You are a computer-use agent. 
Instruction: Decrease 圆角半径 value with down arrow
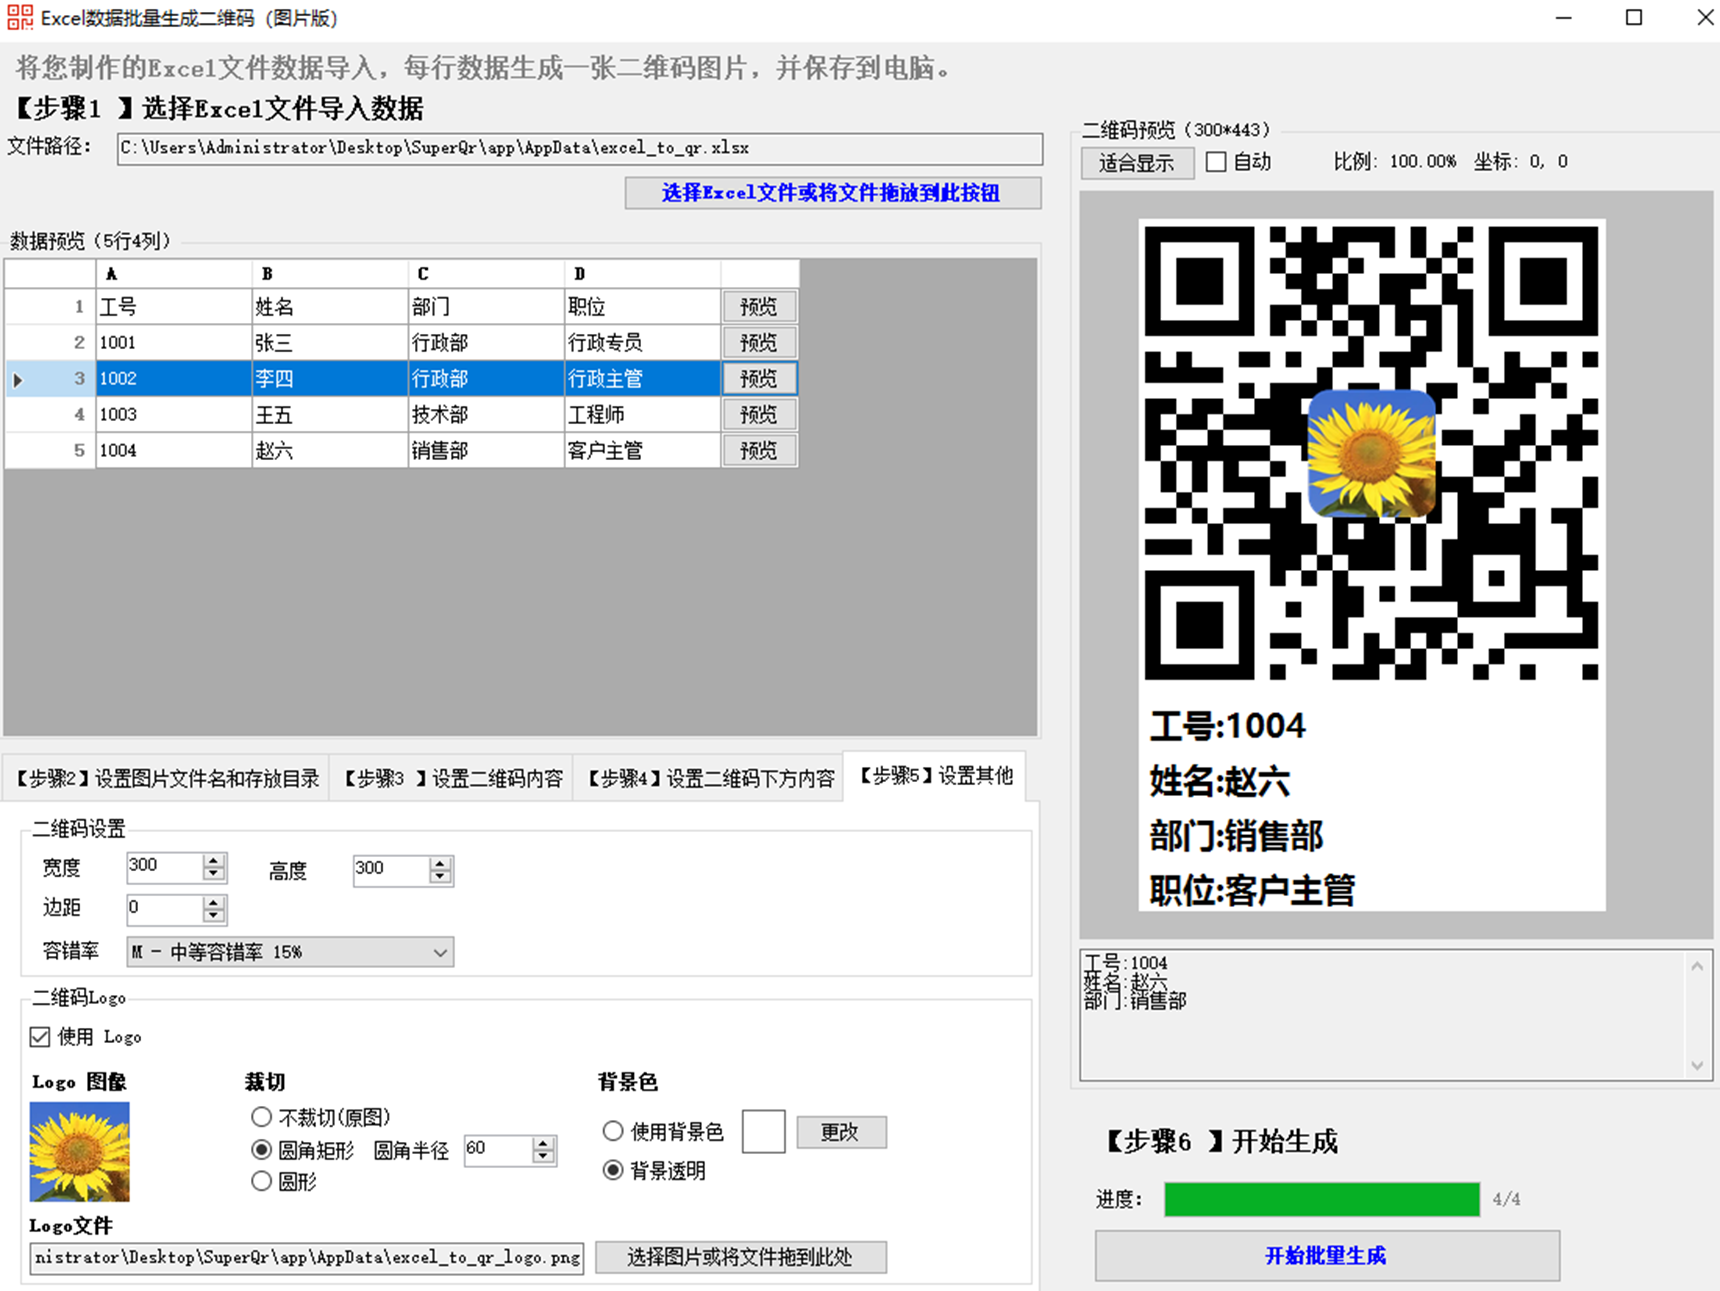tap(543, 1156)
